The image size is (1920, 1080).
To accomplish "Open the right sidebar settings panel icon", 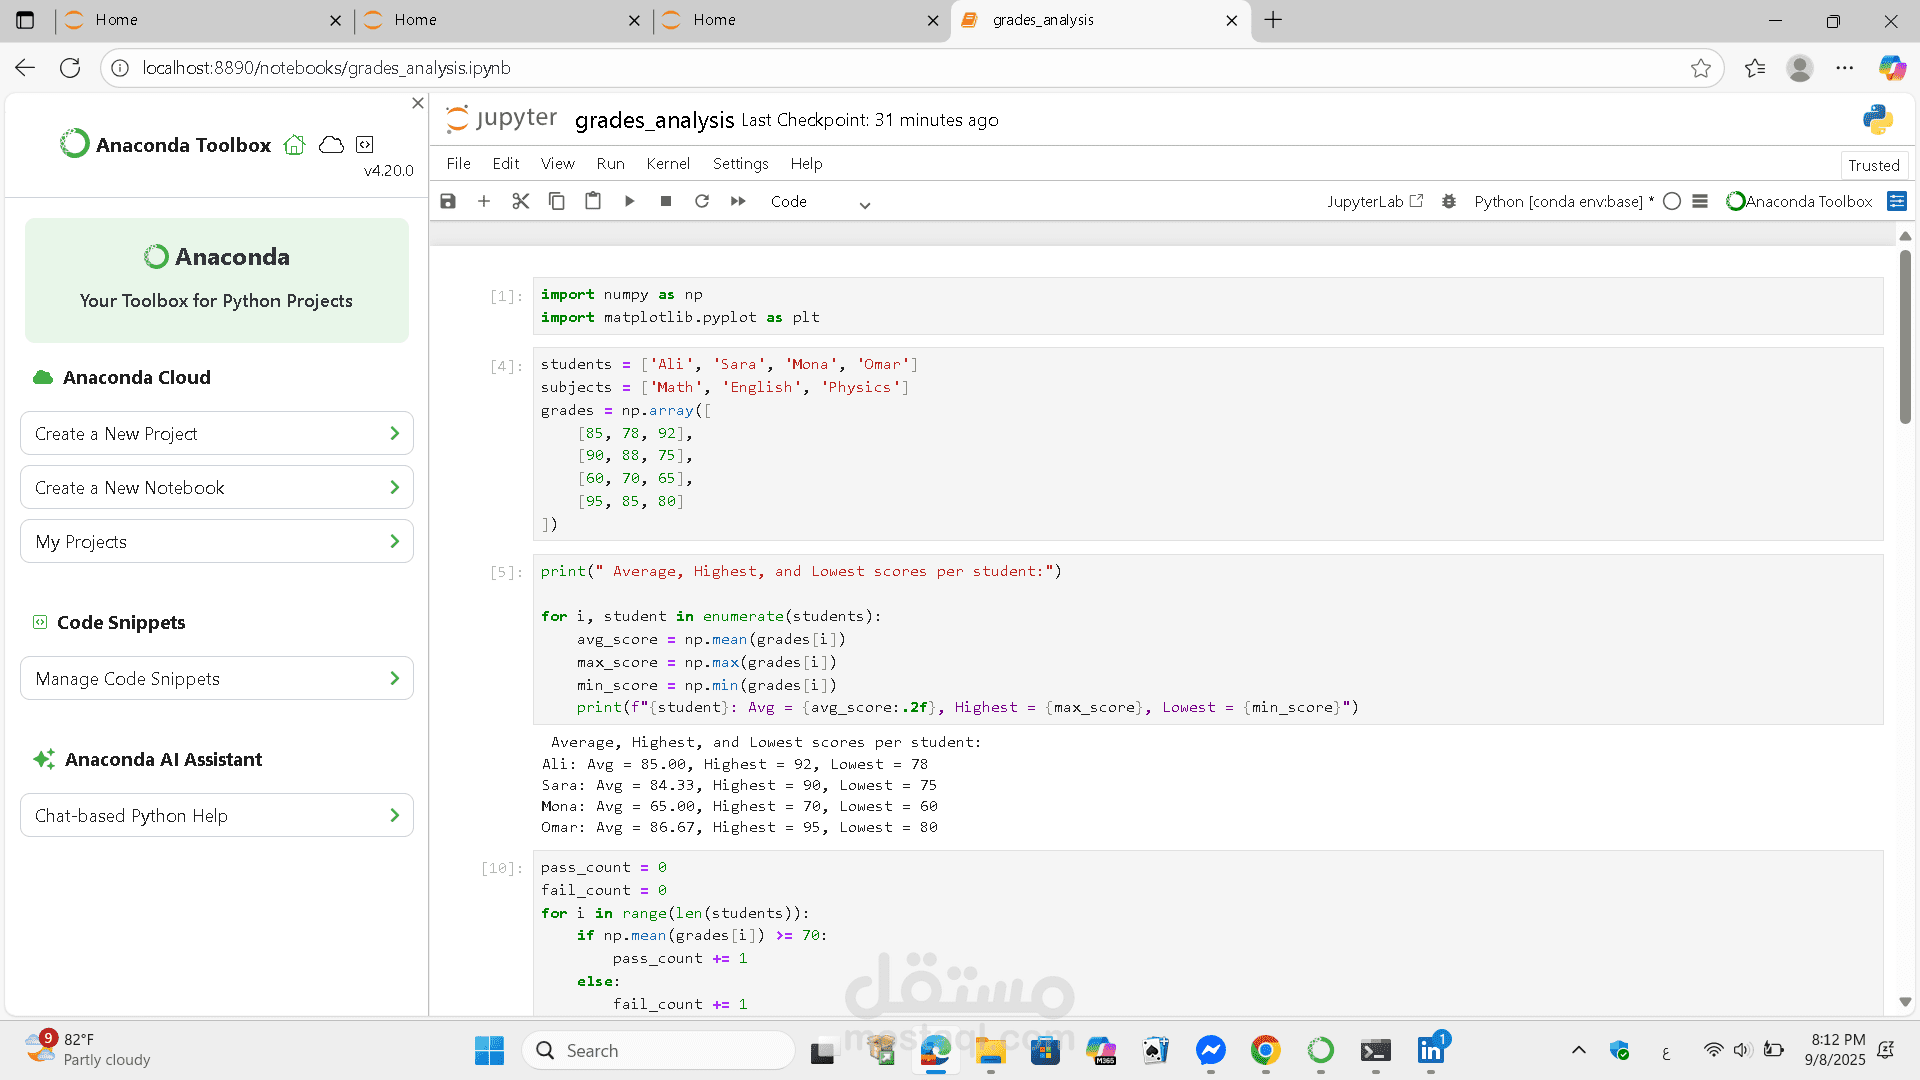I will 1896,202.
